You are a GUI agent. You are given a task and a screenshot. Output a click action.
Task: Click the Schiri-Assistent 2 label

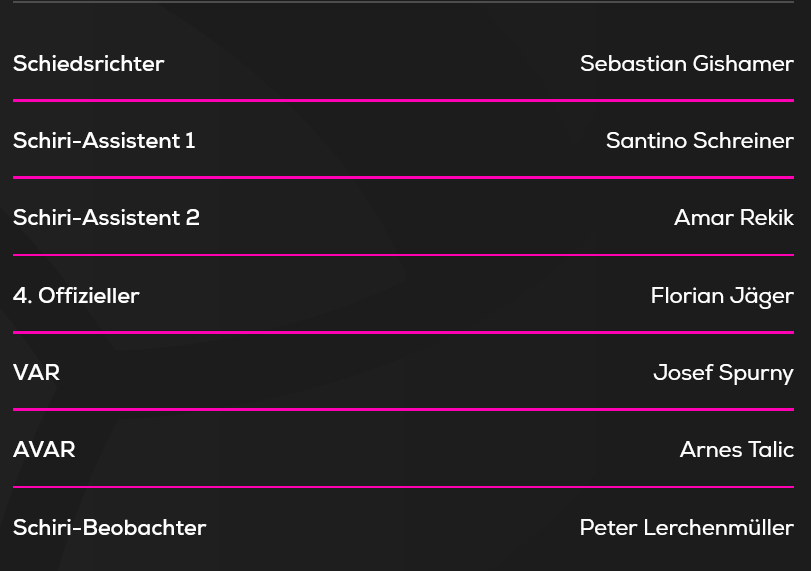tap(106, 218)
